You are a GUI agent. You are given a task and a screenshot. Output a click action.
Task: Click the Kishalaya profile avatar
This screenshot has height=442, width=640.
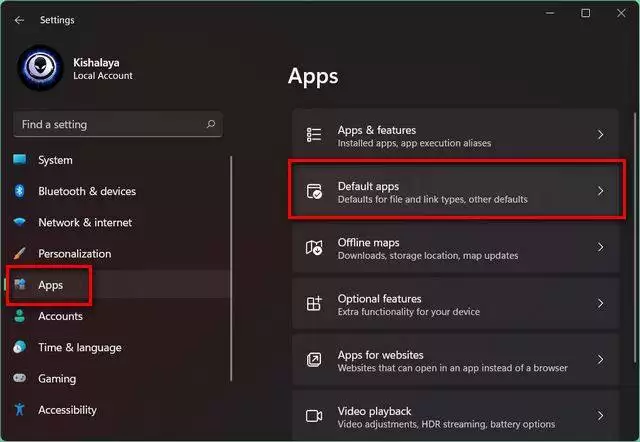click(40, 68)
